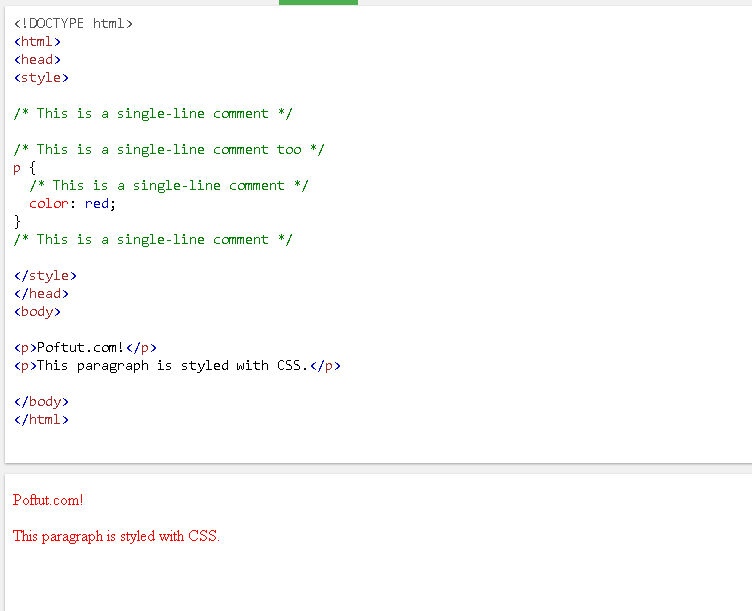This screenshot has width=752, height=611.
Task: Click the <p>Poftut.com!</p> code line
Action: click(85, 348)
